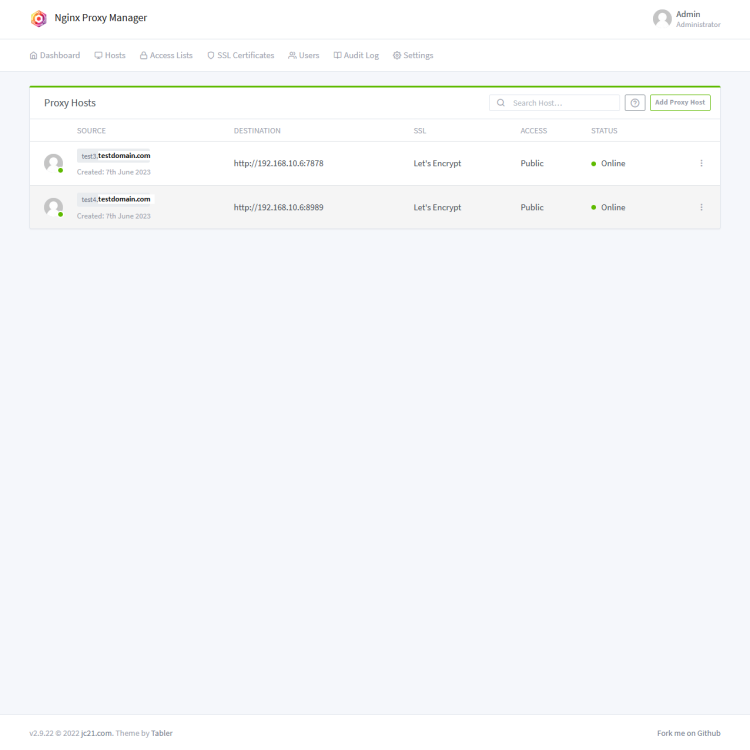Click the destination http://192.168.10.6:7878
The width and height of the screenshot is (750, 750).
coord(278,164)
